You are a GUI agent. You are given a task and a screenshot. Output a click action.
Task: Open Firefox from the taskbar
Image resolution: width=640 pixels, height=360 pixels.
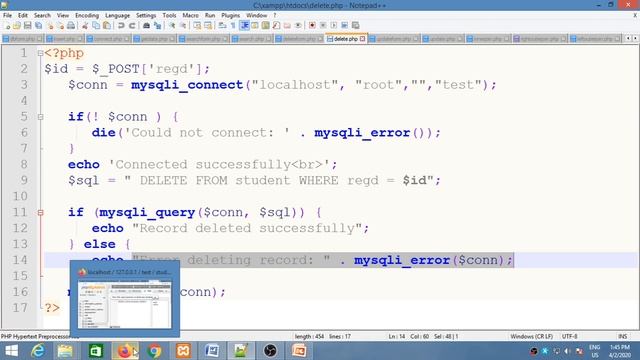(x=125, y=351)
